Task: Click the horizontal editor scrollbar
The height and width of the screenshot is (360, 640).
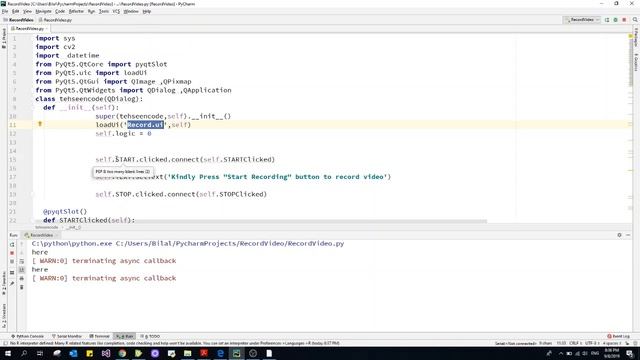Action: tap(261, 222)
